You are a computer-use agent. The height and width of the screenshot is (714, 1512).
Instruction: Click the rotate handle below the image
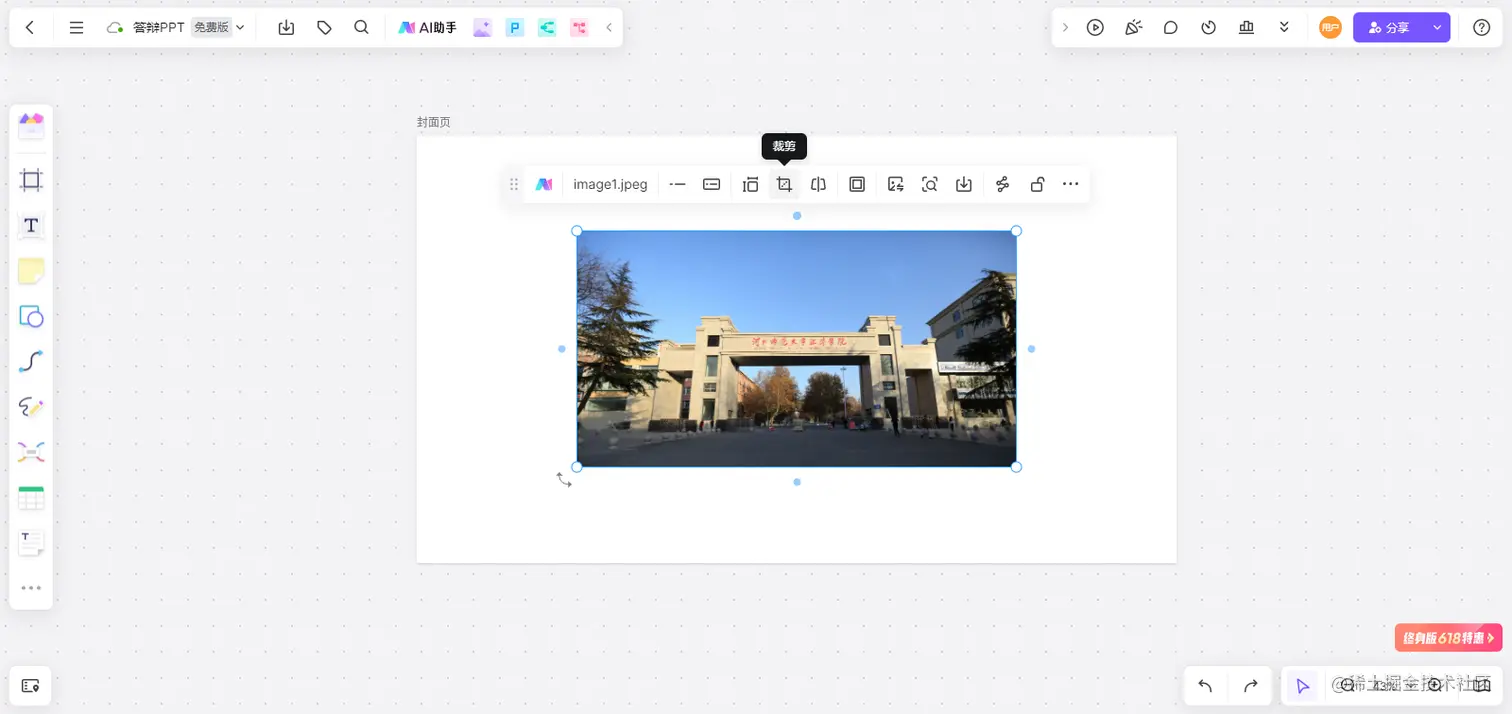coord(564,480)
